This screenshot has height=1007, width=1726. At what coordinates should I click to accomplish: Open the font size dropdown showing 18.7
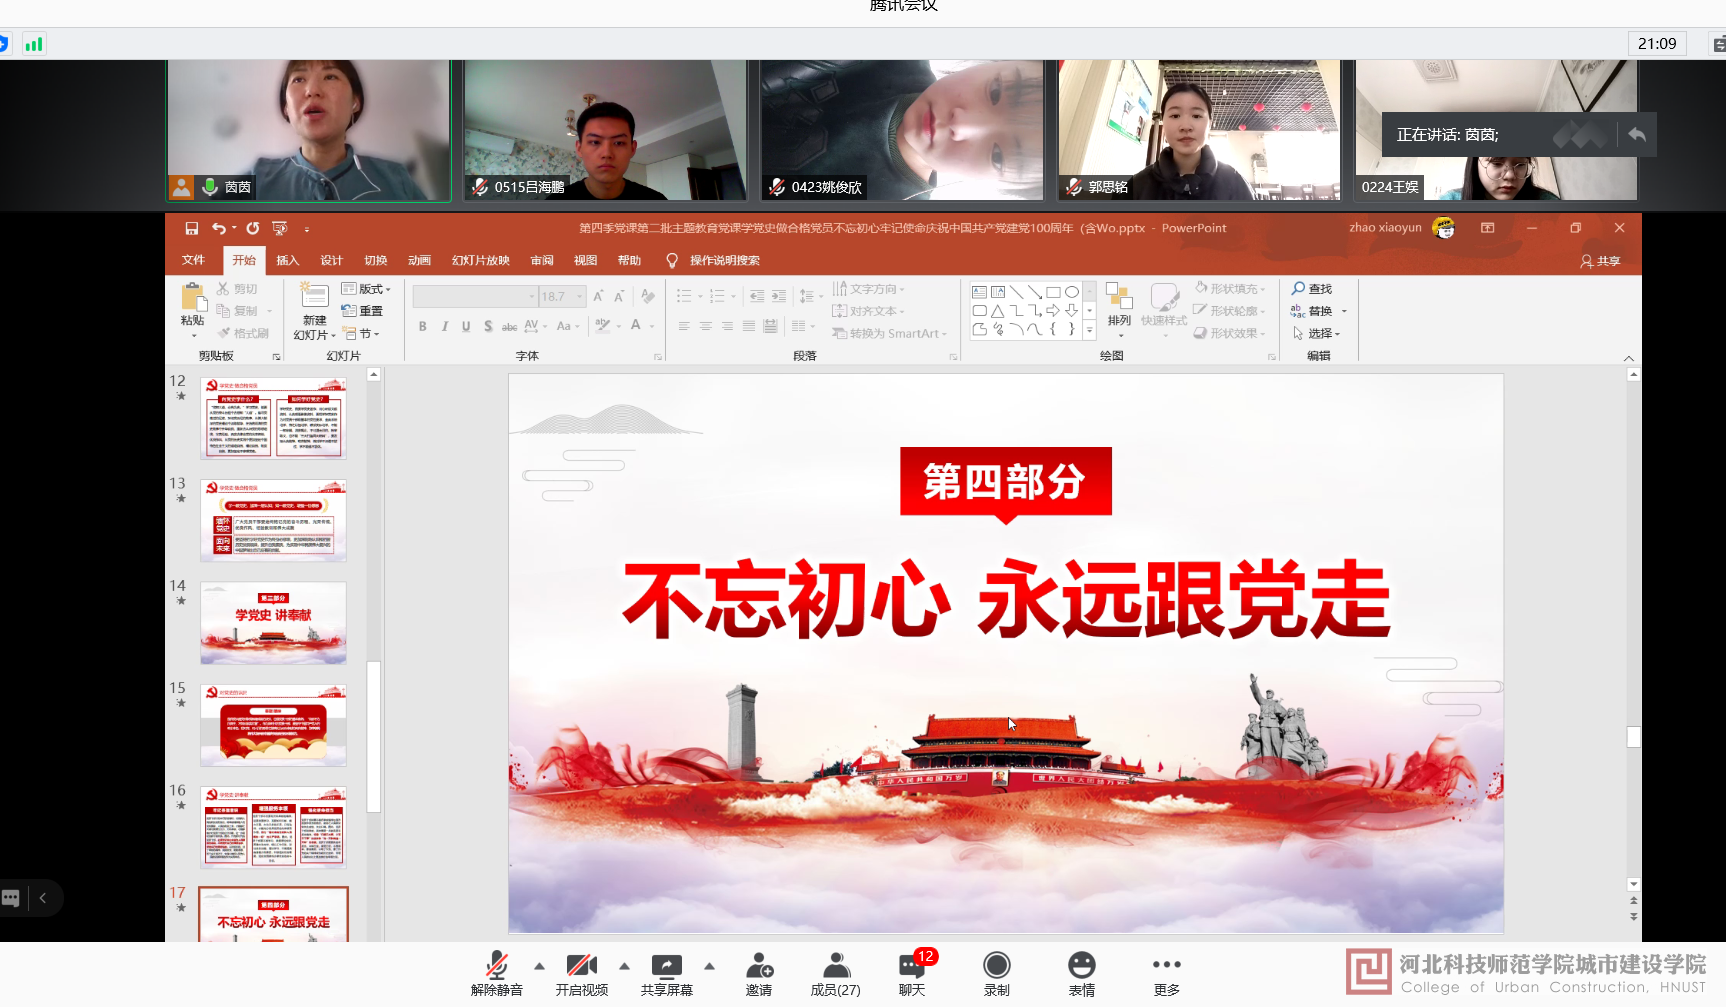580,297
